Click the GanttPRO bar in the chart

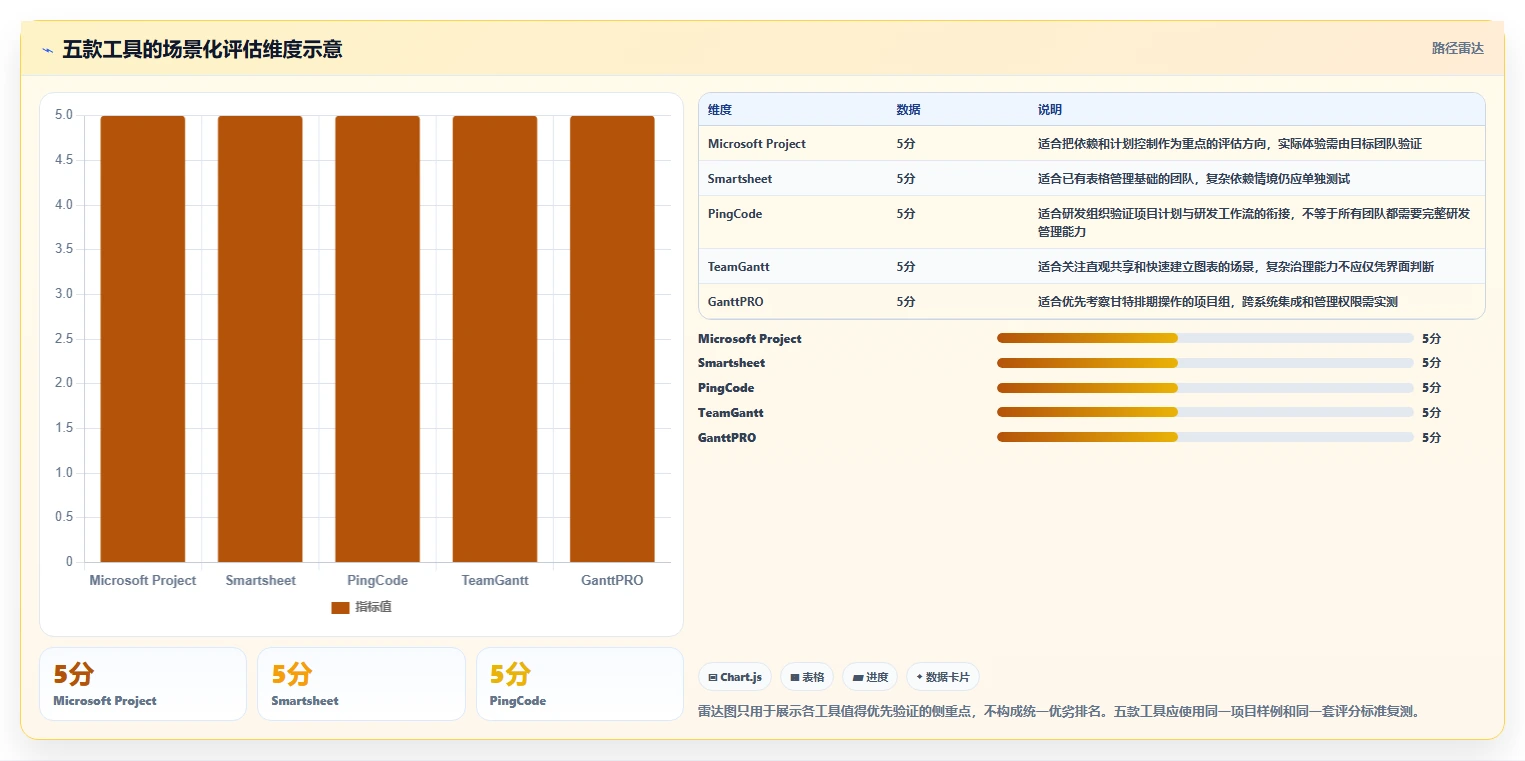point(612,338)
